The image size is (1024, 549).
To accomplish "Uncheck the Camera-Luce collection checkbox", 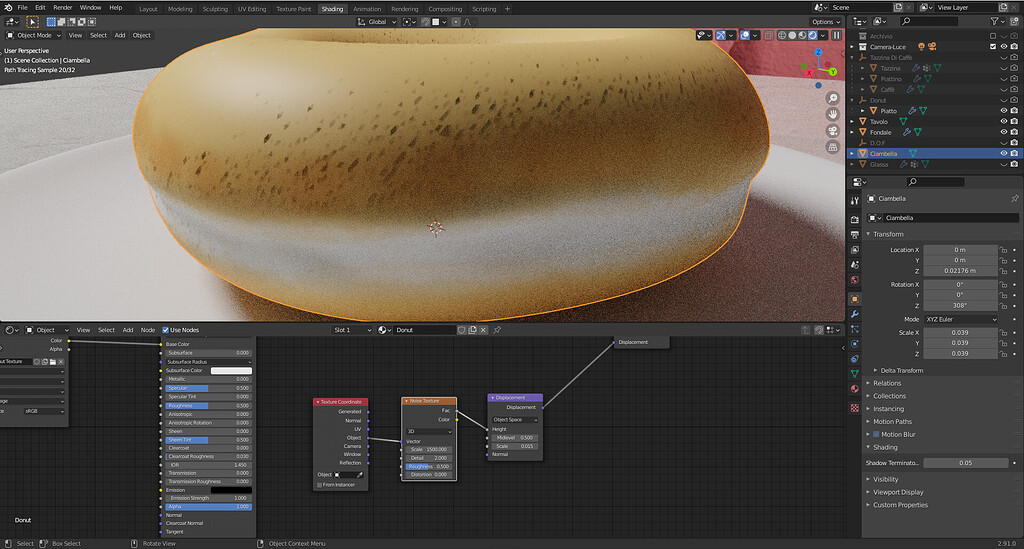I will point(993,47).
